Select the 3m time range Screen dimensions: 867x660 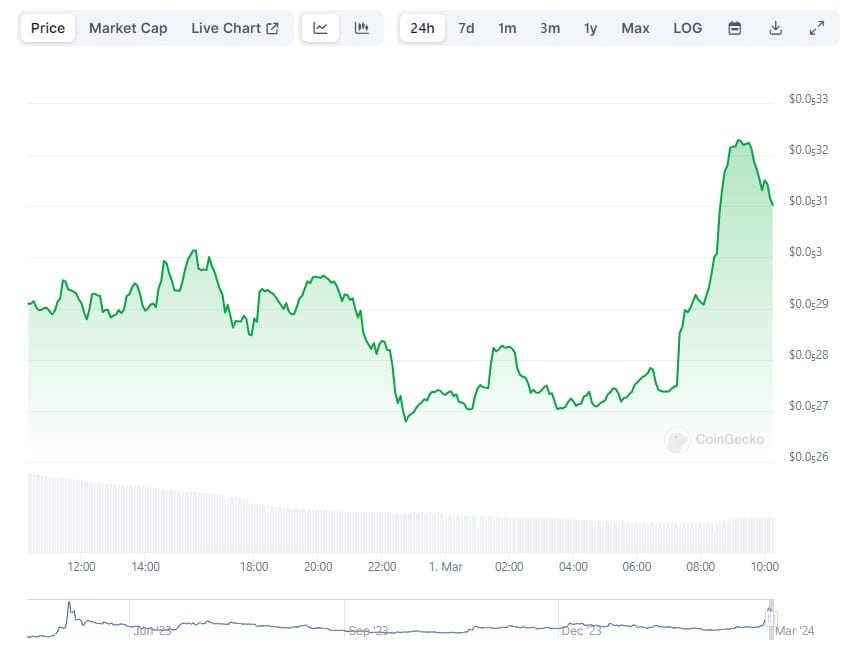[550, 28]
